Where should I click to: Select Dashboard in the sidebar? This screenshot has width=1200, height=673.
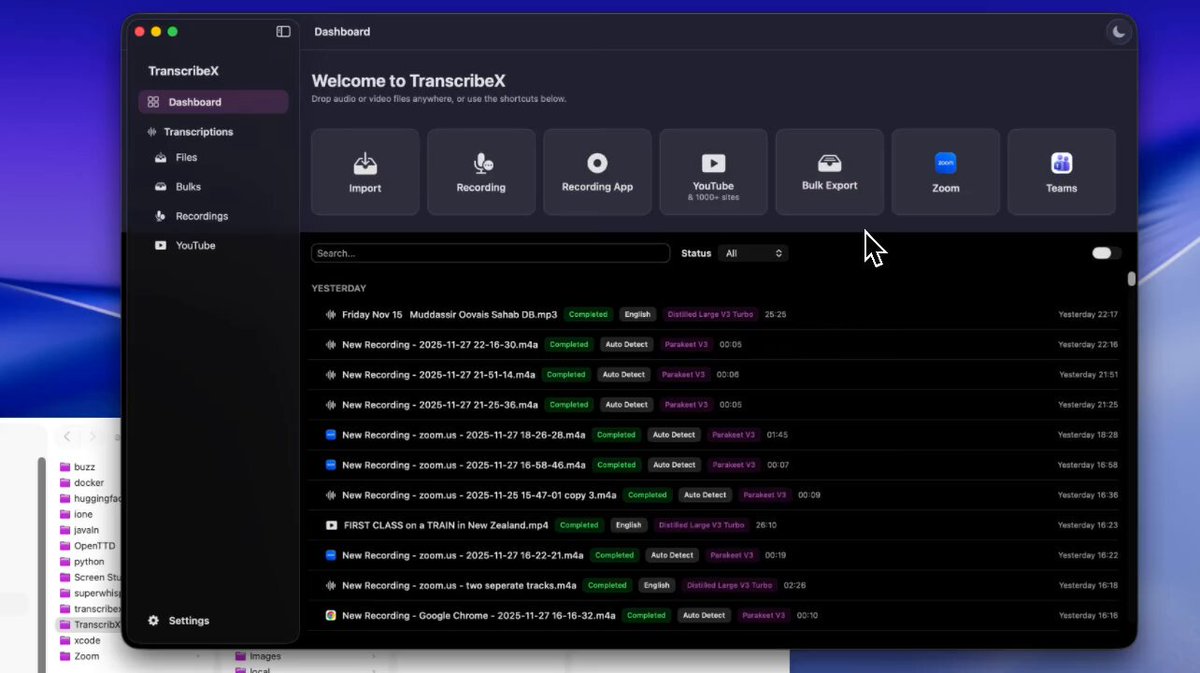(194, 102)
